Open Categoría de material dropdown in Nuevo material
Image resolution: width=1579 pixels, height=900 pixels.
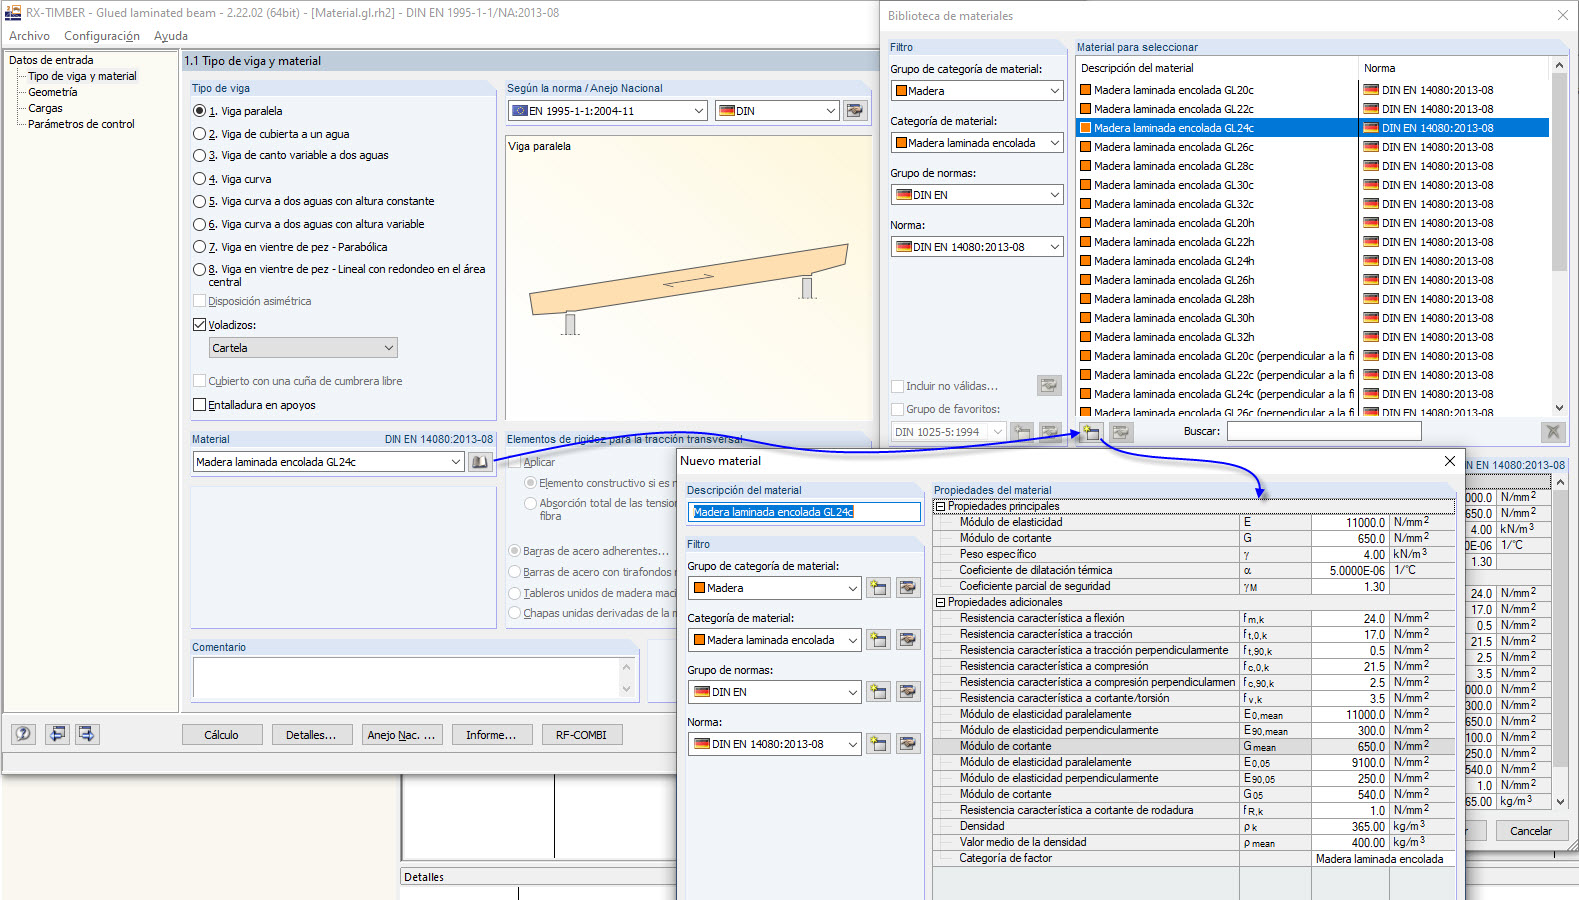(774, 640)
